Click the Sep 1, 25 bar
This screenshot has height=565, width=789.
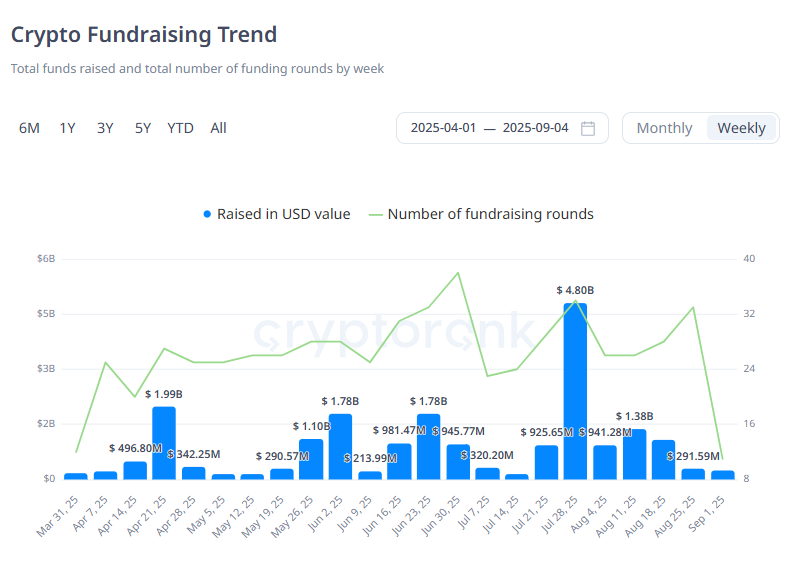722,474
